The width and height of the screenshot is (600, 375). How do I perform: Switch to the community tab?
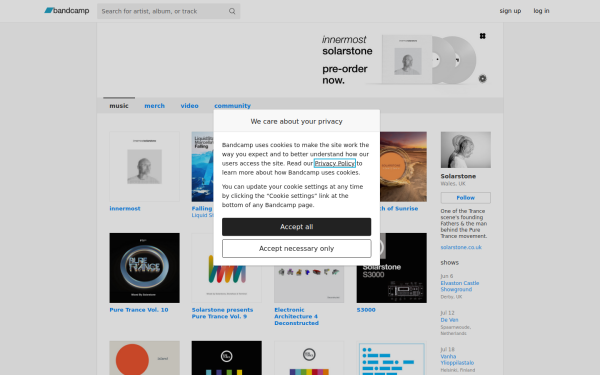[x=232, y=106]
